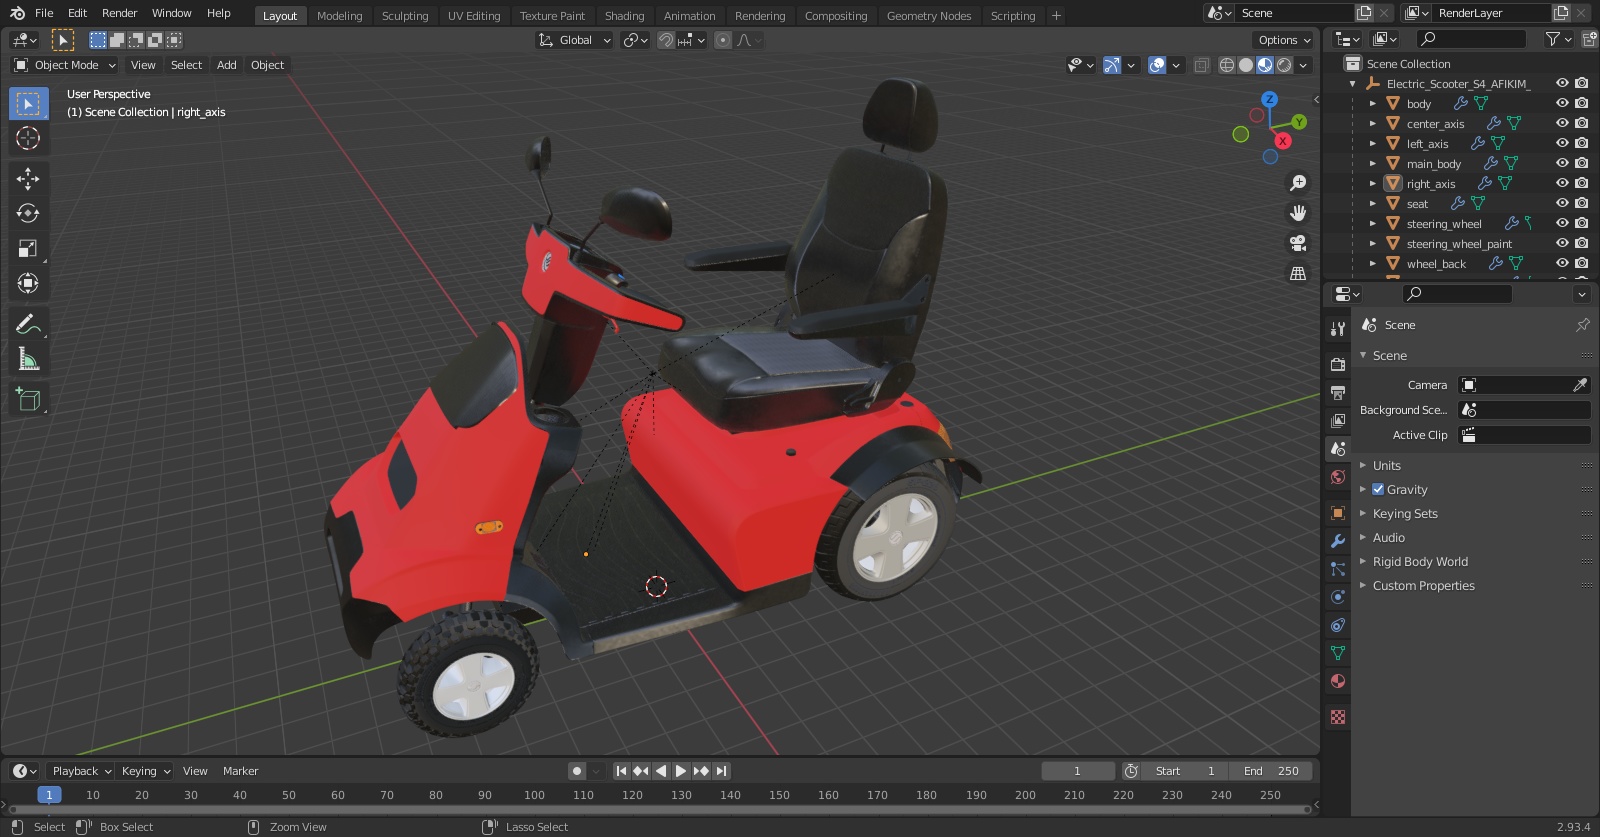Activate the Transform tool
The height and width of the screenshot is (837, 1600).
click(28, 284)
